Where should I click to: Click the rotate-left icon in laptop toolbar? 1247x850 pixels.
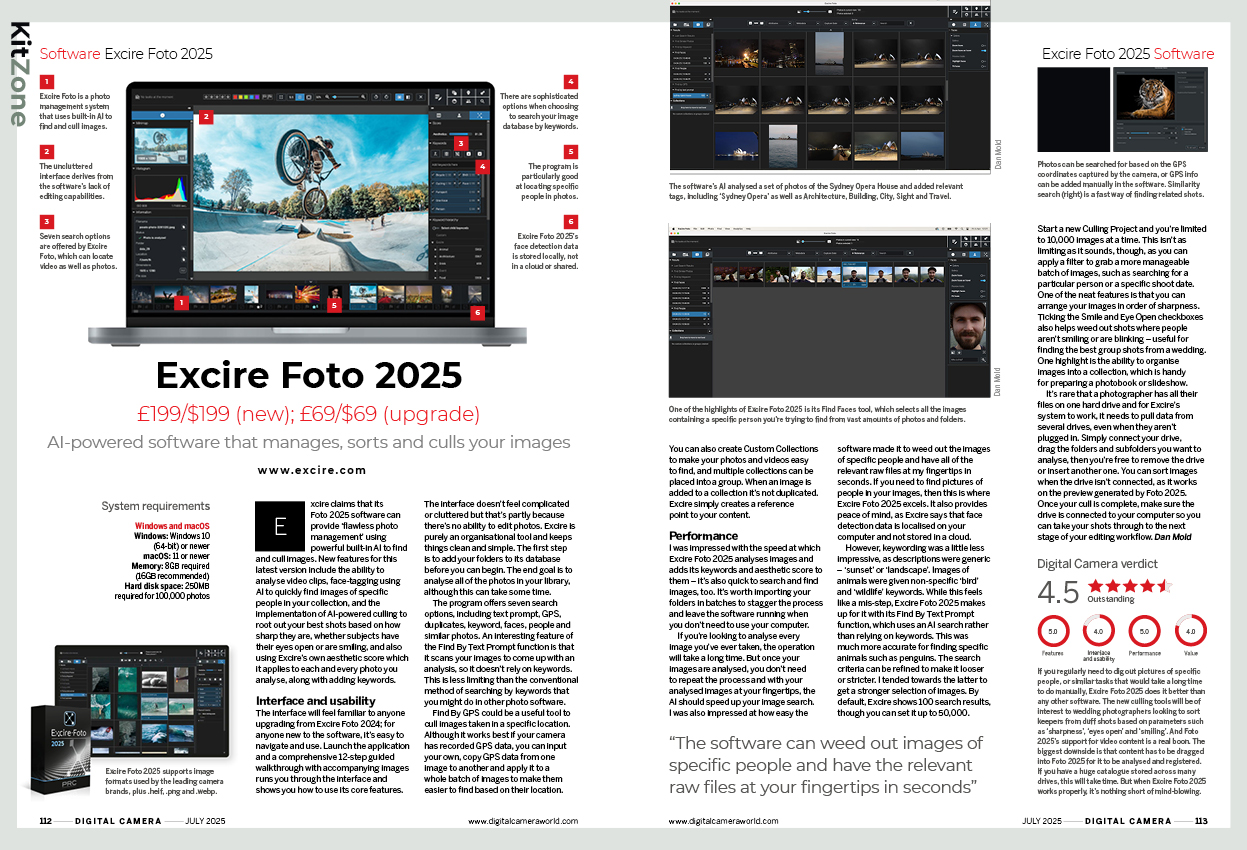pyautogui.click(x=376, y=97)
